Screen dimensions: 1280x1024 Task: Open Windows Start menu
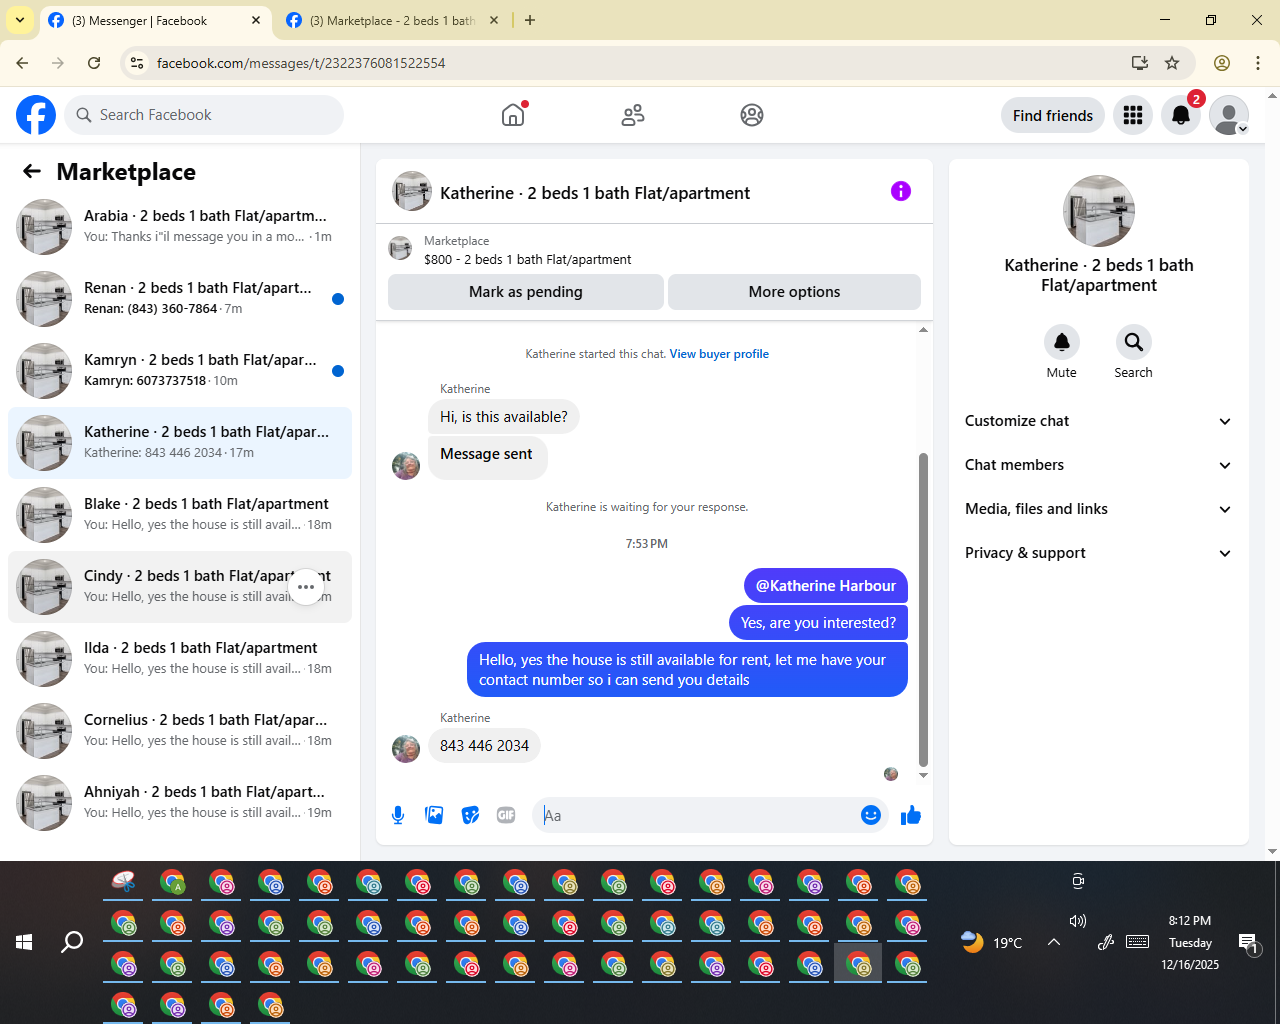tap(24, 942)
